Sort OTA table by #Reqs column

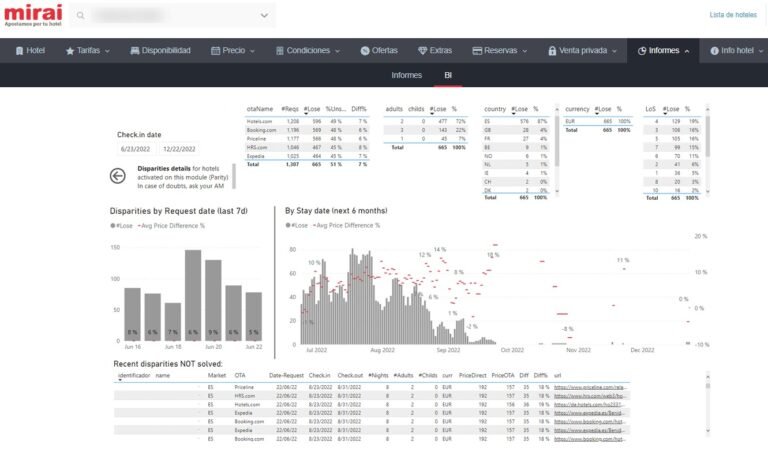tap(291, 108)
